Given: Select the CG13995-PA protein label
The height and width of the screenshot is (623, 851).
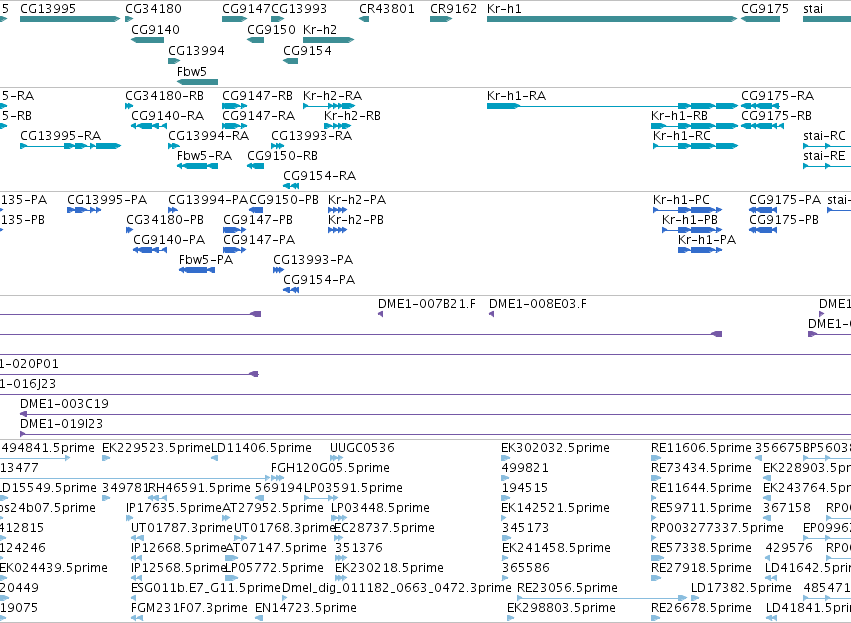Looking at the screenshot, I should 107,200.
